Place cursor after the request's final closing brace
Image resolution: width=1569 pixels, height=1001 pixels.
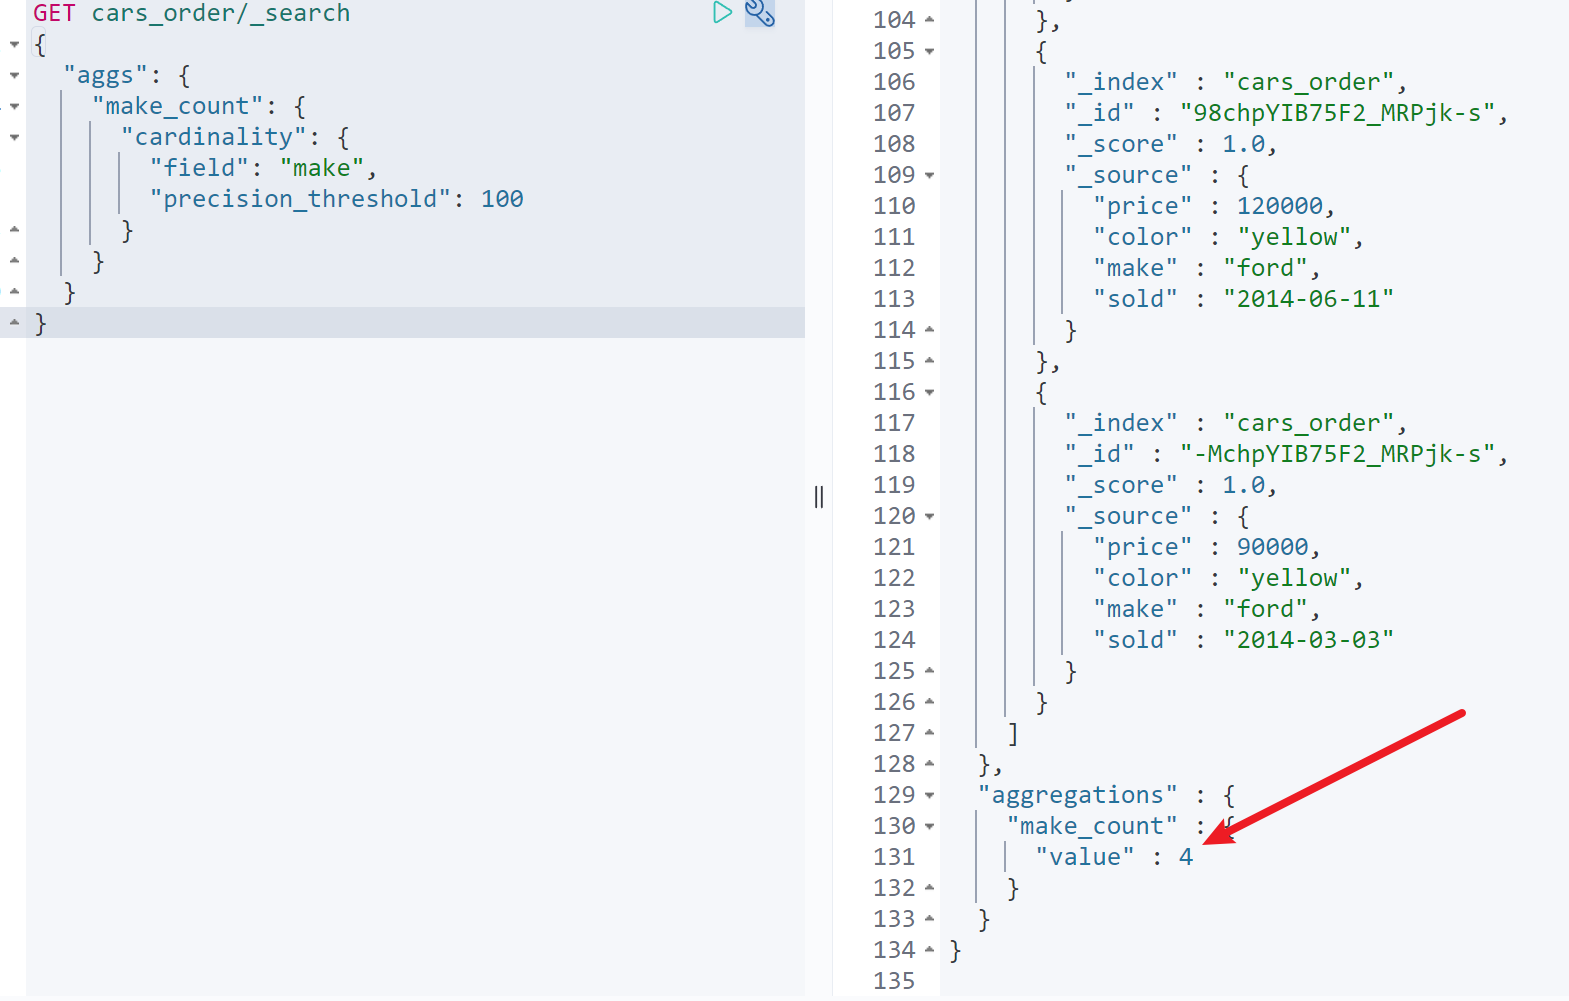[48, 323]
